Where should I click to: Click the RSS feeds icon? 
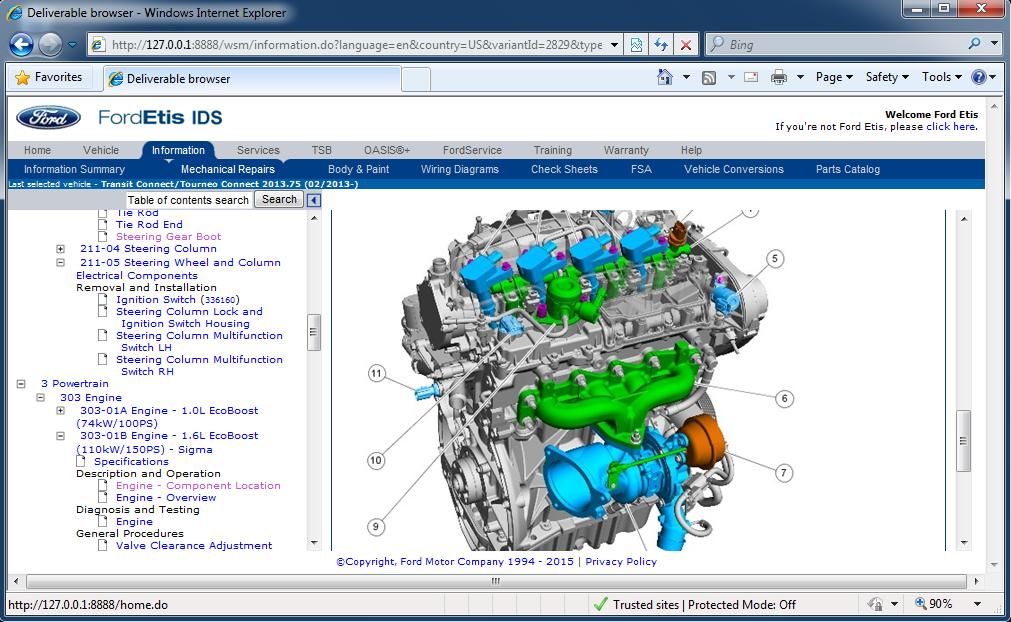(x=709, y=78)
